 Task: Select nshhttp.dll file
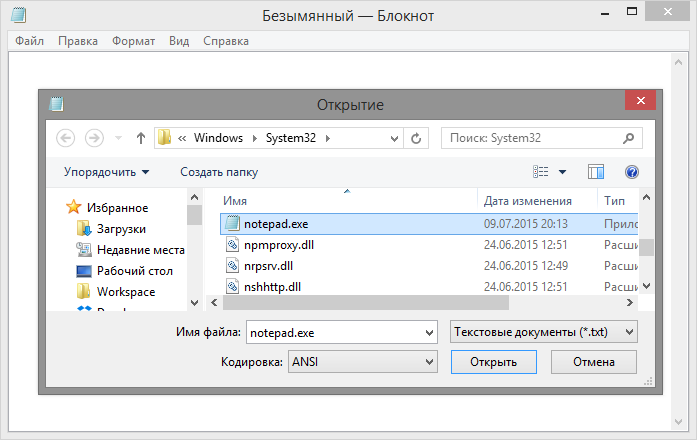(272, 287)
